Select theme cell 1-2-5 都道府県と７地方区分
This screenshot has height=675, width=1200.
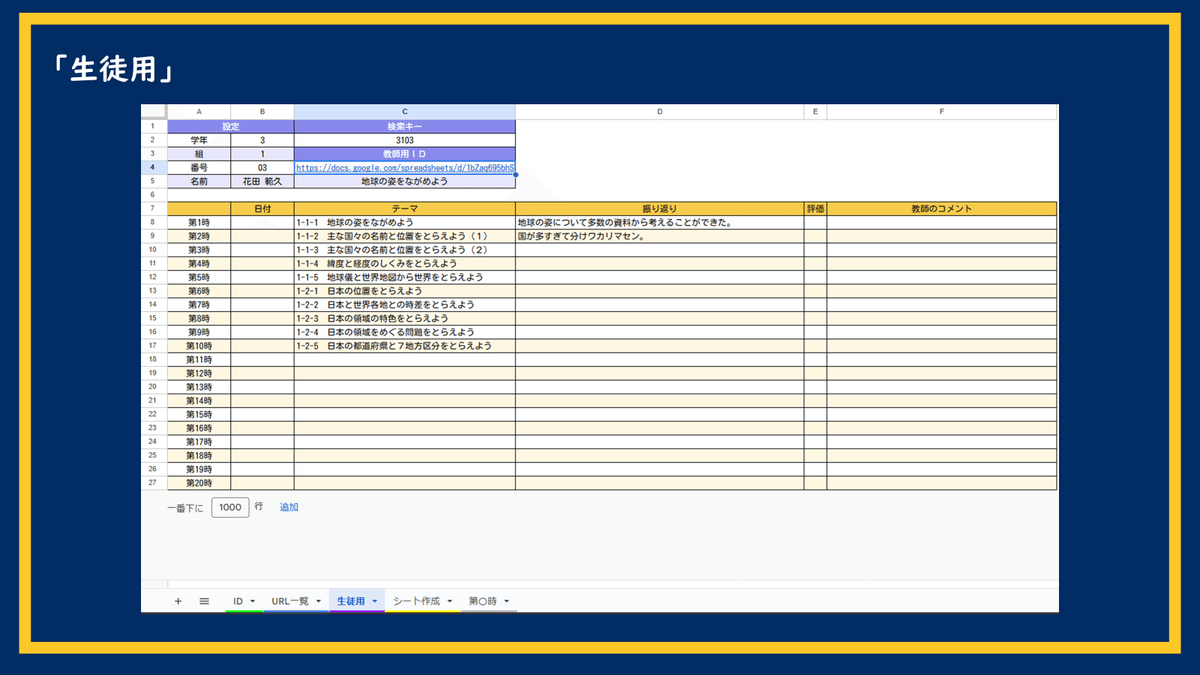coord(405,345)
